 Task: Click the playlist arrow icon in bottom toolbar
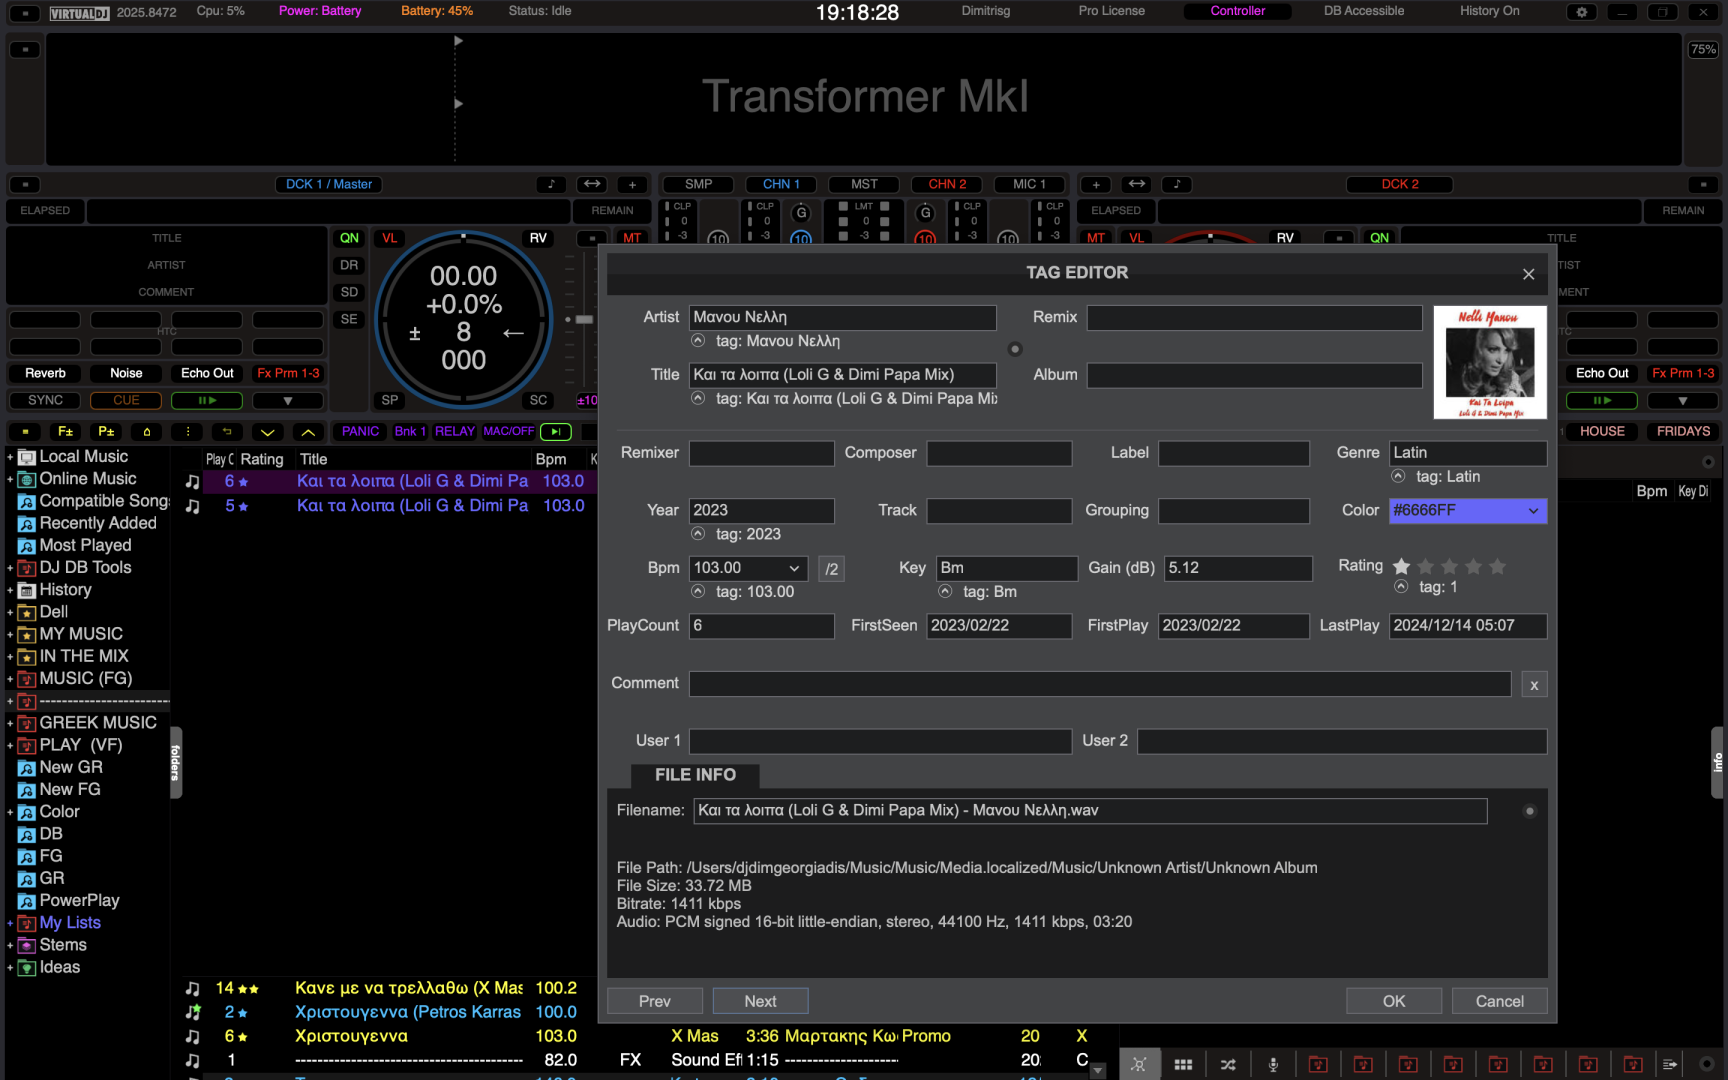(x=1669, y=1064)
